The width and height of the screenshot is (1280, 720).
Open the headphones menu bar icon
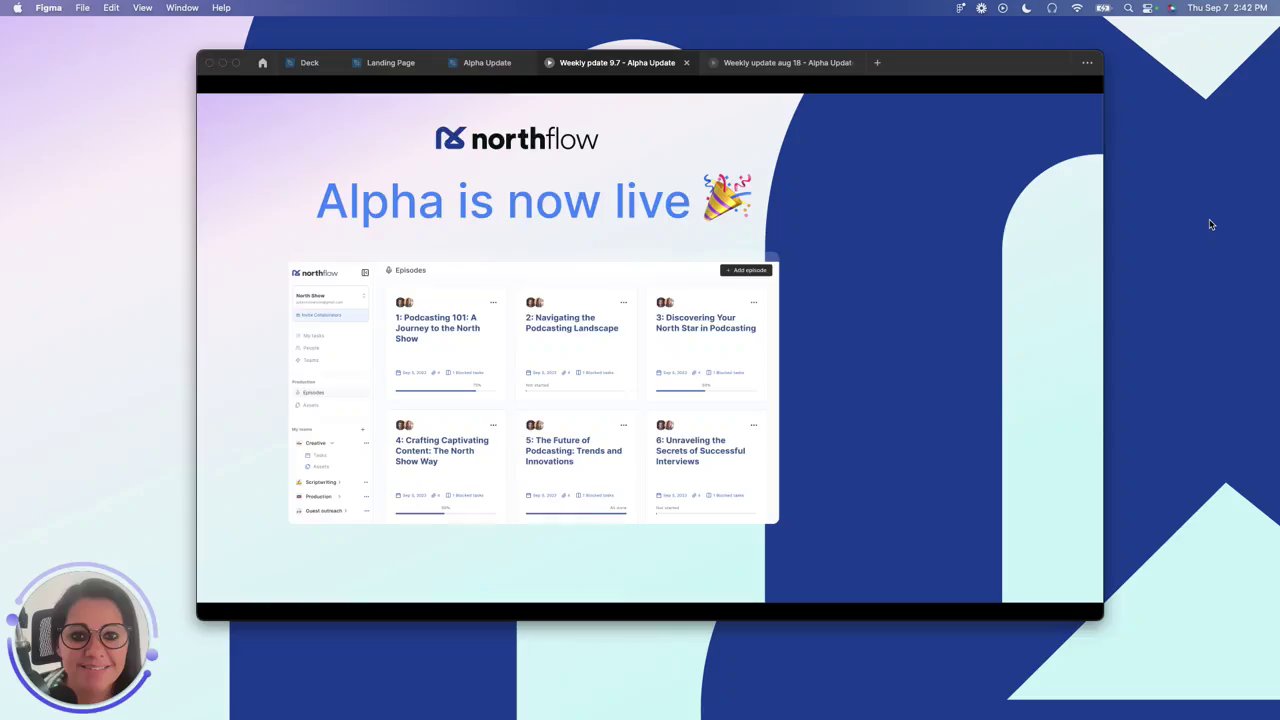(x=1052, y=8)
